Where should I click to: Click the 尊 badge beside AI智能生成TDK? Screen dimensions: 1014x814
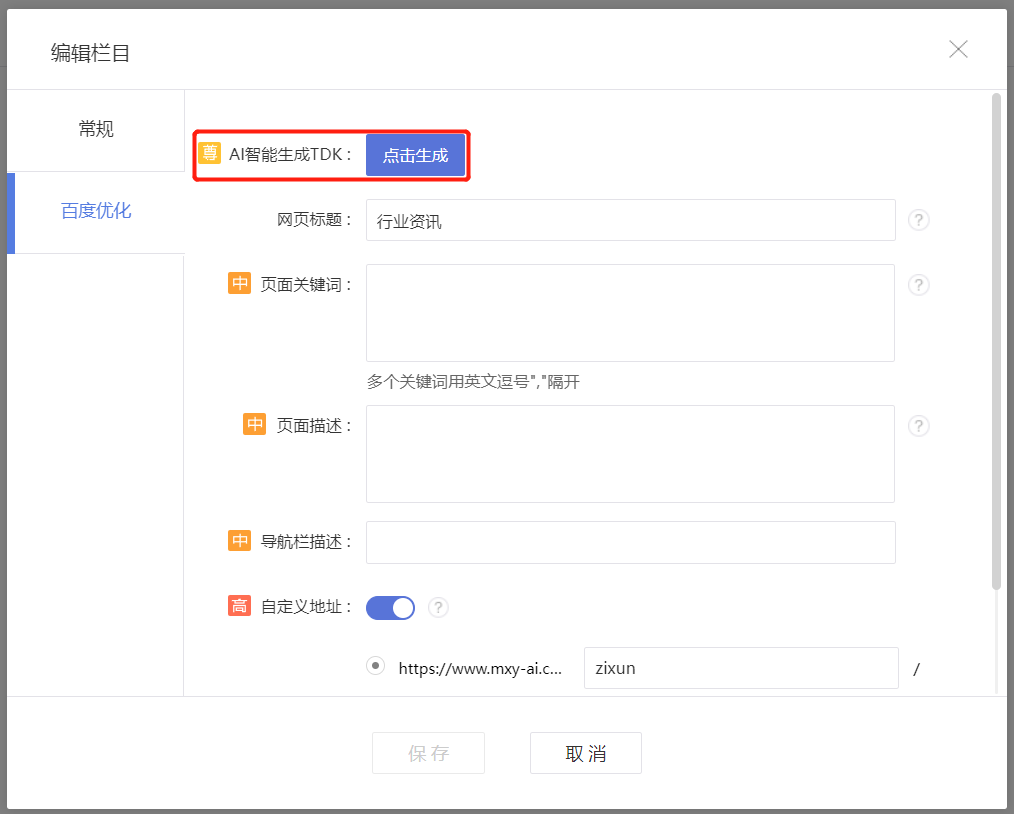[x=209, y=153]
